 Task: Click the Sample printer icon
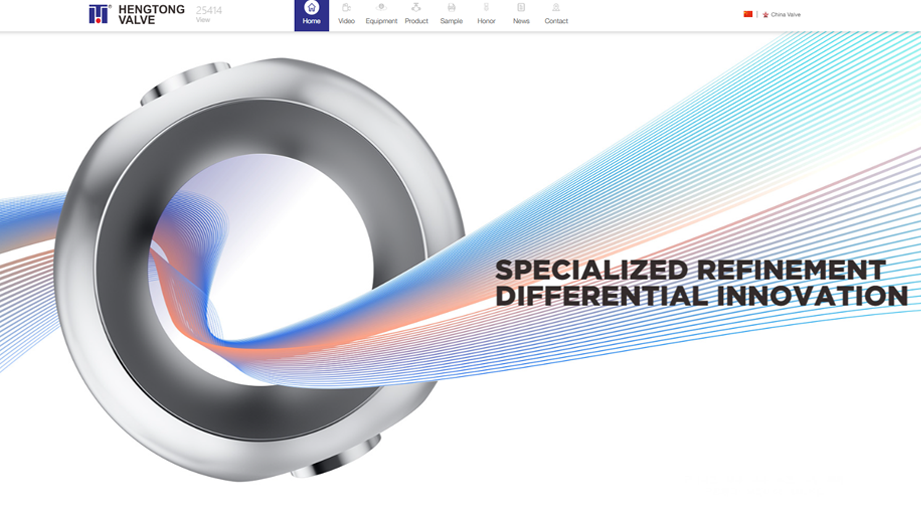point(451,7)
